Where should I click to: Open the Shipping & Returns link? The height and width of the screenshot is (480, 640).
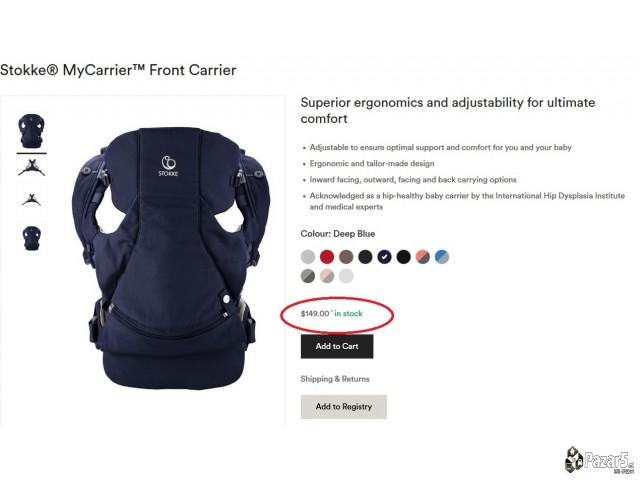(335, 379)
